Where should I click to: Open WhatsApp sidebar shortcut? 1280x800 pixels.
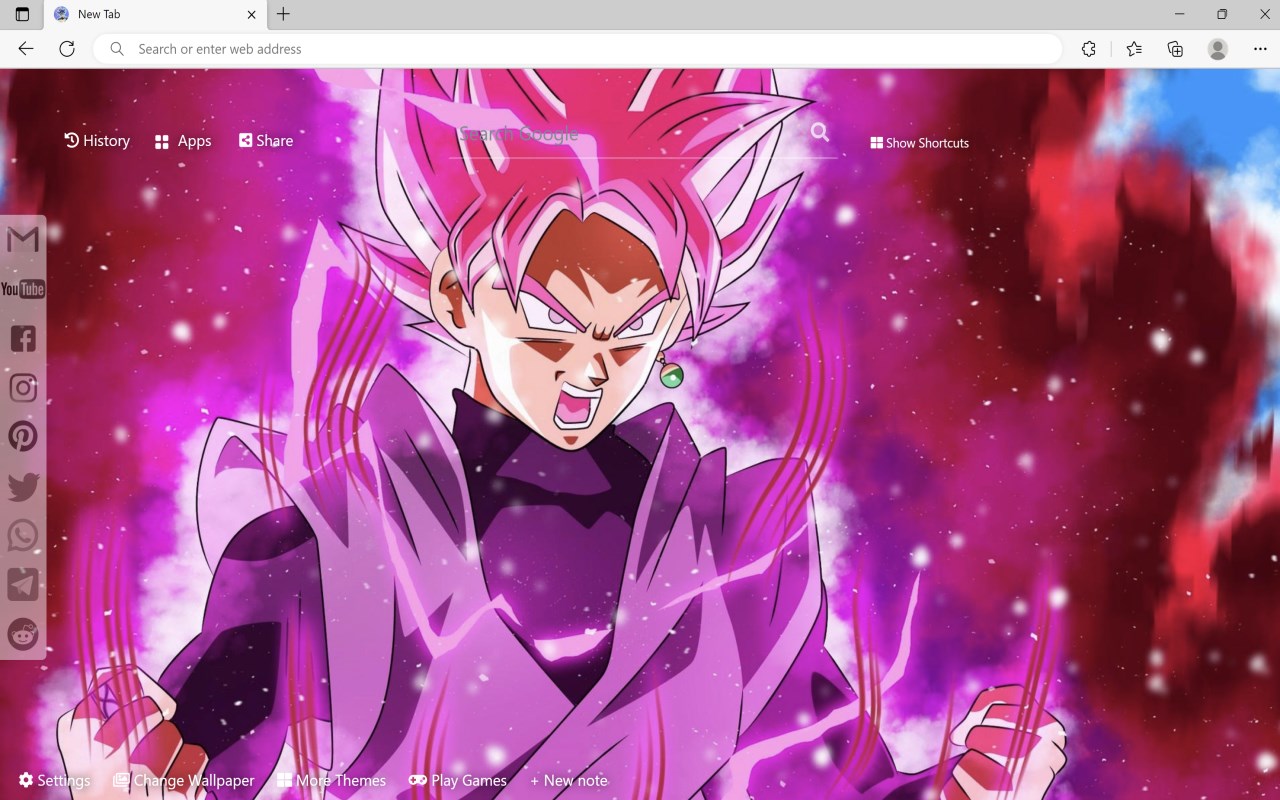pos(23,535)
